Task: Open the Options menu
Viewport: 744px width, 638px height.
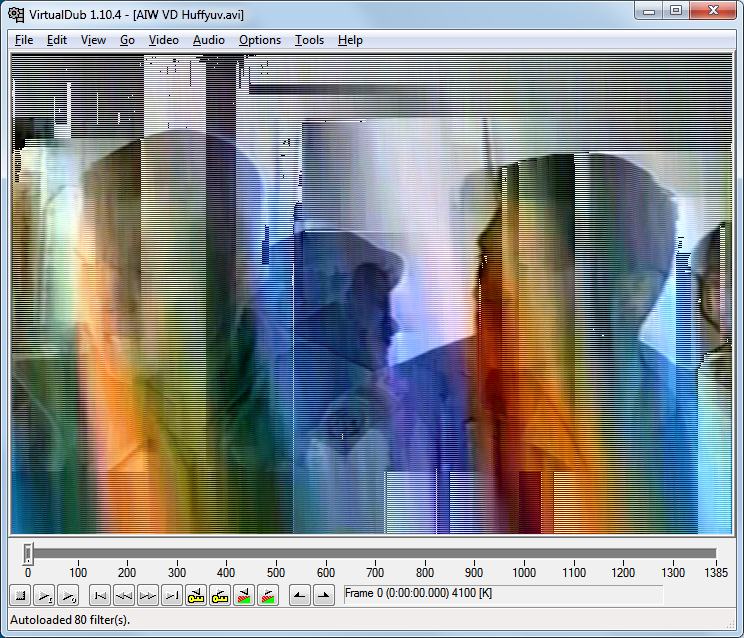Action: (x=260, y=40)
